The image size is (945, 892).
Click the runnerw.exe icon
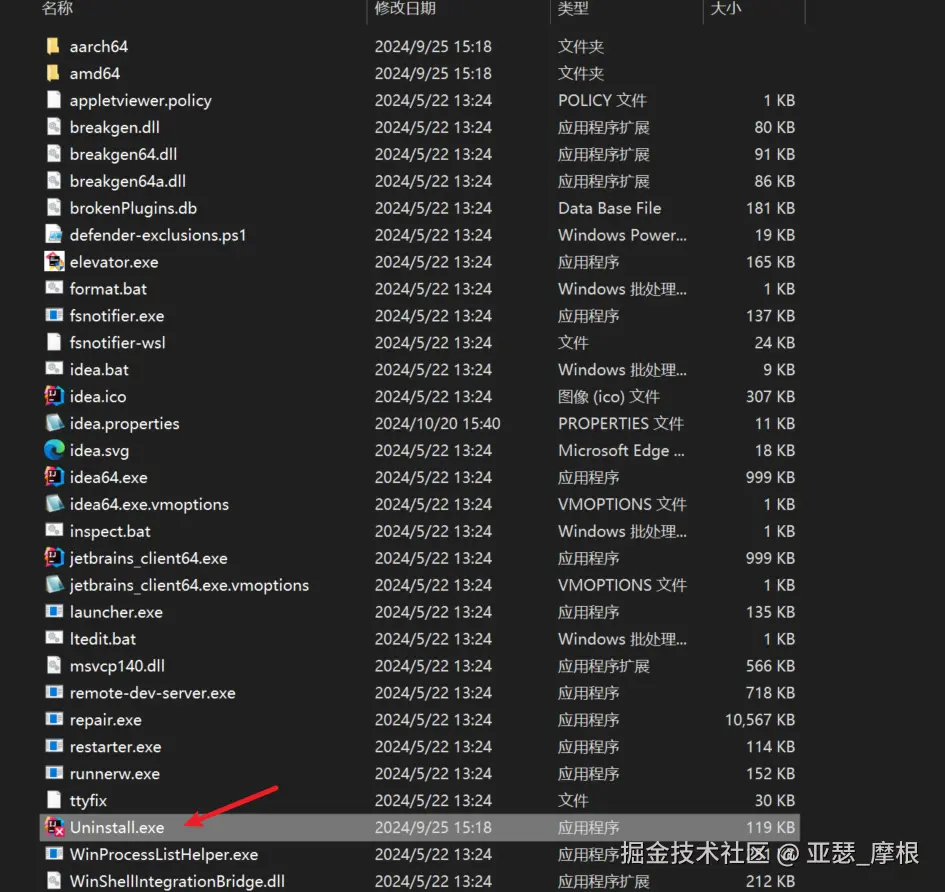[54, 773]
